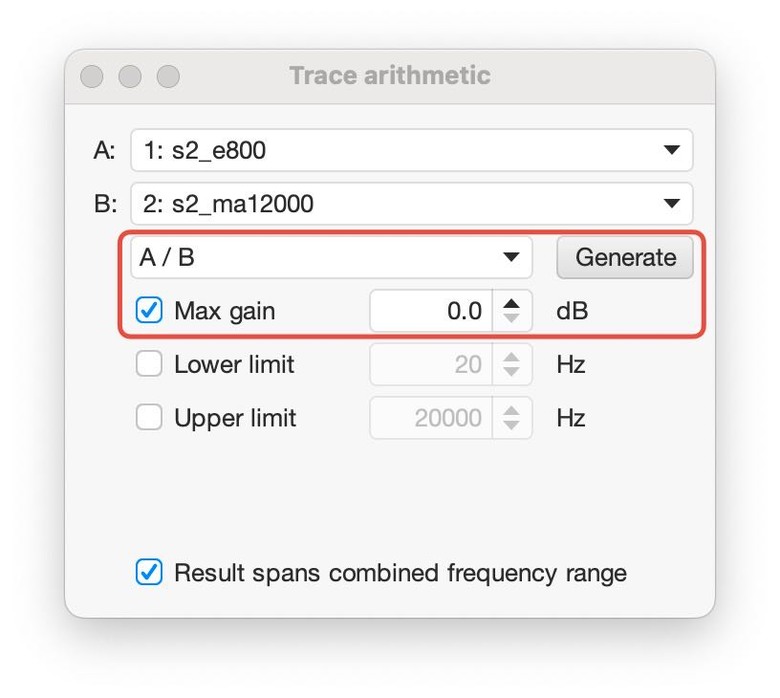The width and height of the screenshot is (780, 698).
Task: Toggle Result spans combined frequency range
Action: [149, 572]
